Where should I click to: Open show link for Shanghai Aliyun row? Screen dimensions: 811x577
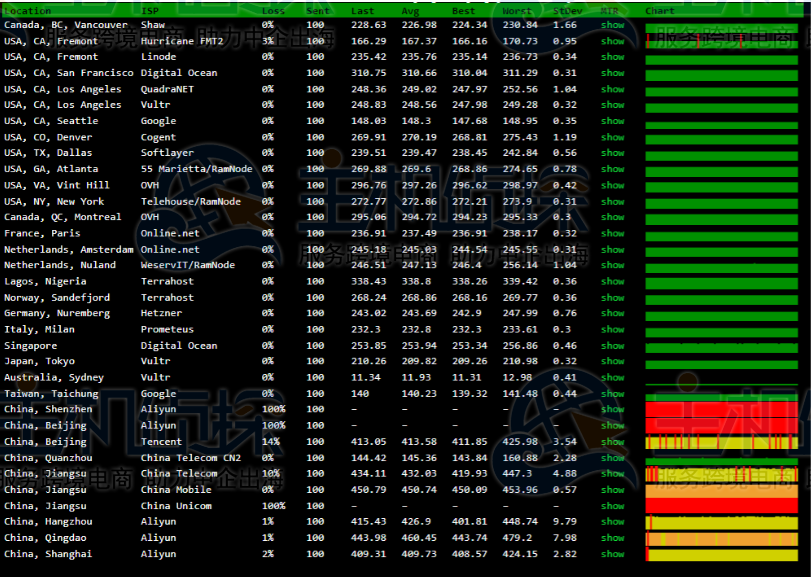pyautogui.click(x=612, y=553)
